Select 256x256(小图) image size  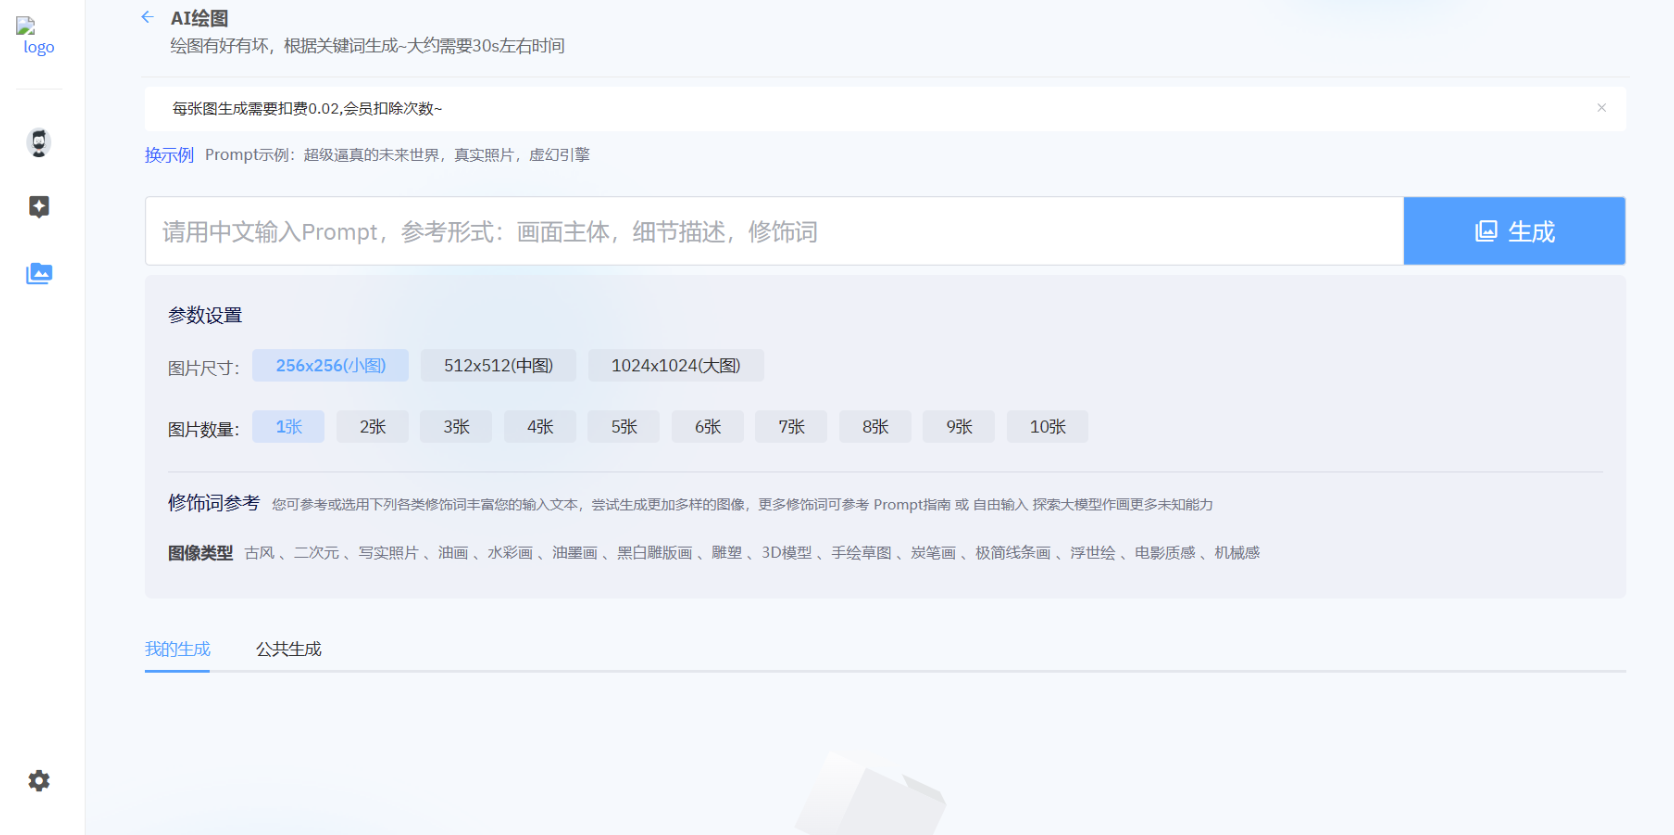pos(330,366)
